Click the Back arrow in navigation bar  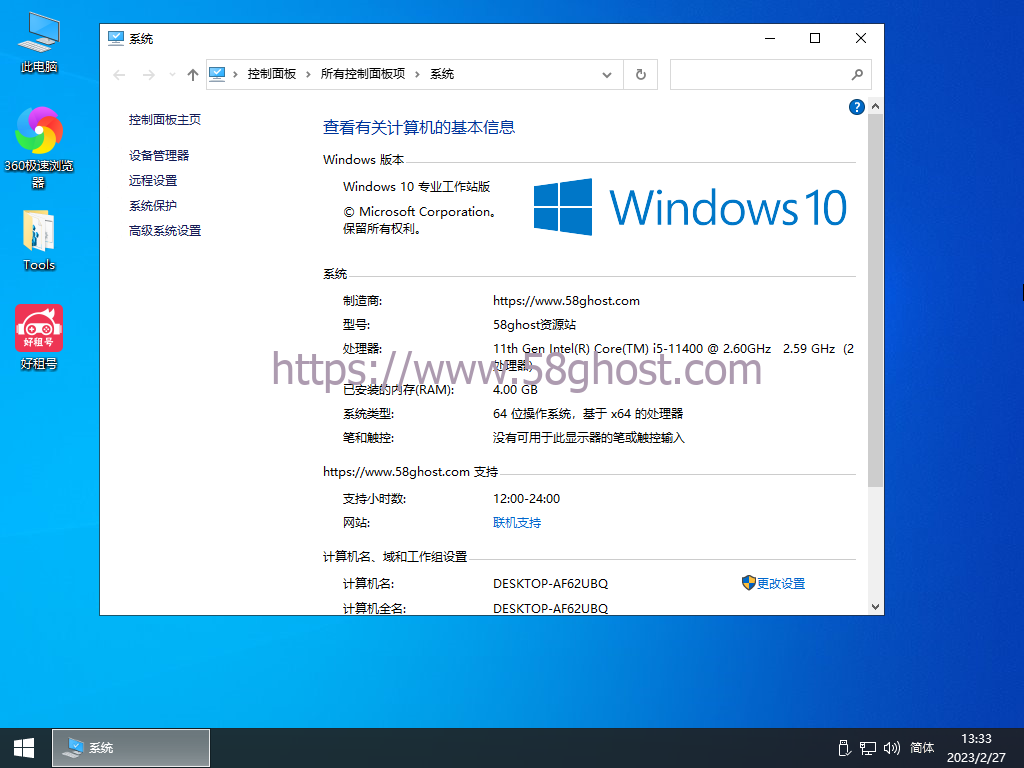click(119, 74)
